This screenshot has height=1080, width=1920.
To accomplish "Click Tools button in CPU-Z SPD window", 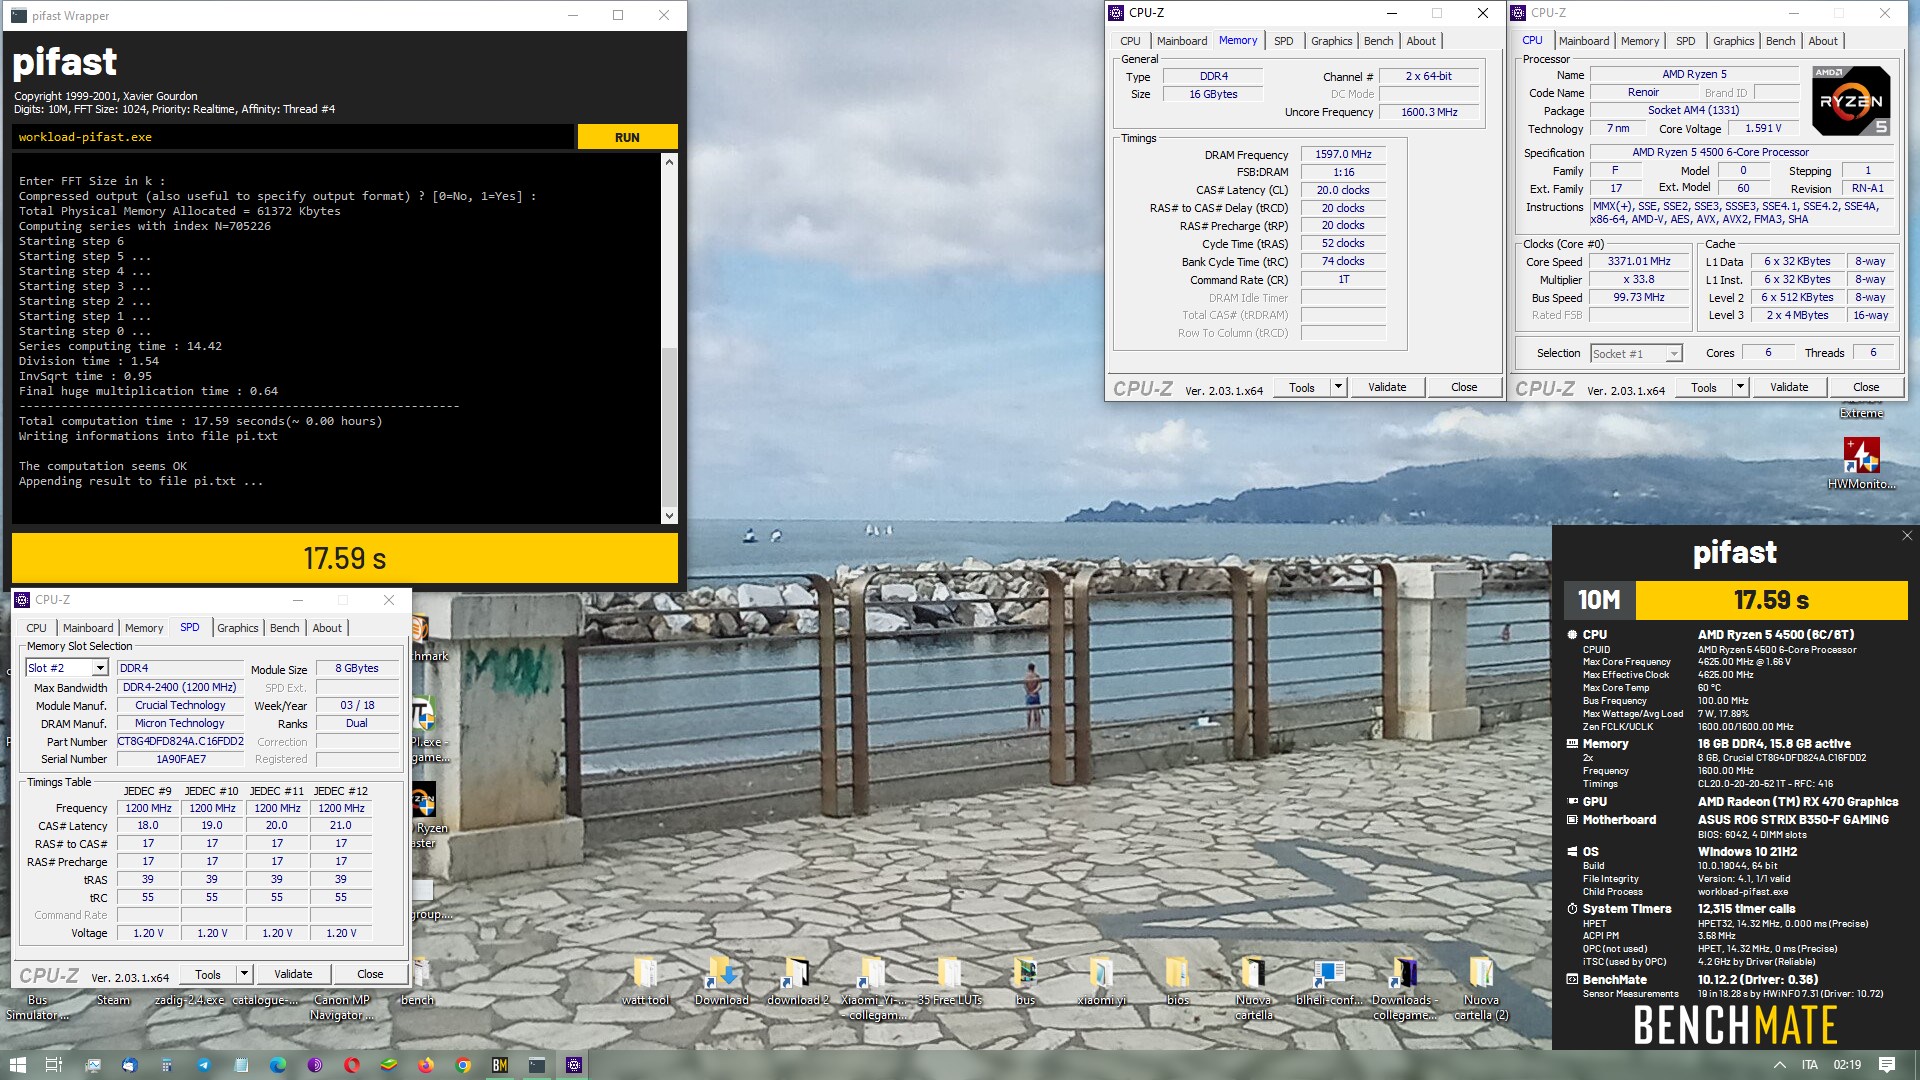I will point(208,974).
